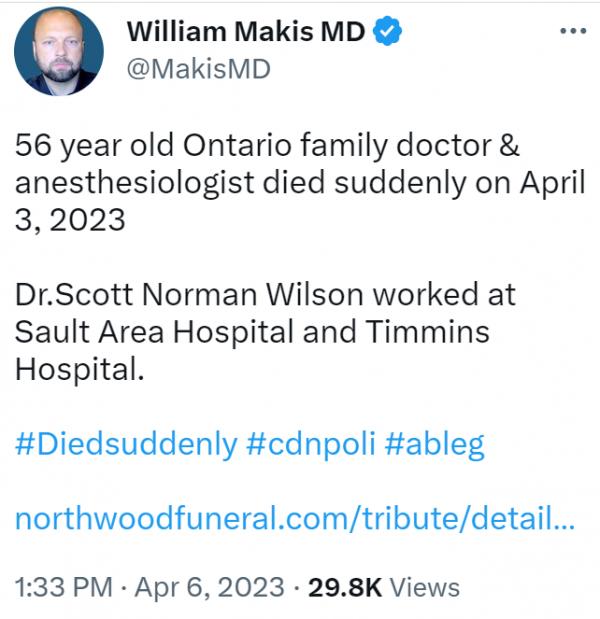
Task: Click the 'Timmins' word in the tweet
Action: (424, 332)
